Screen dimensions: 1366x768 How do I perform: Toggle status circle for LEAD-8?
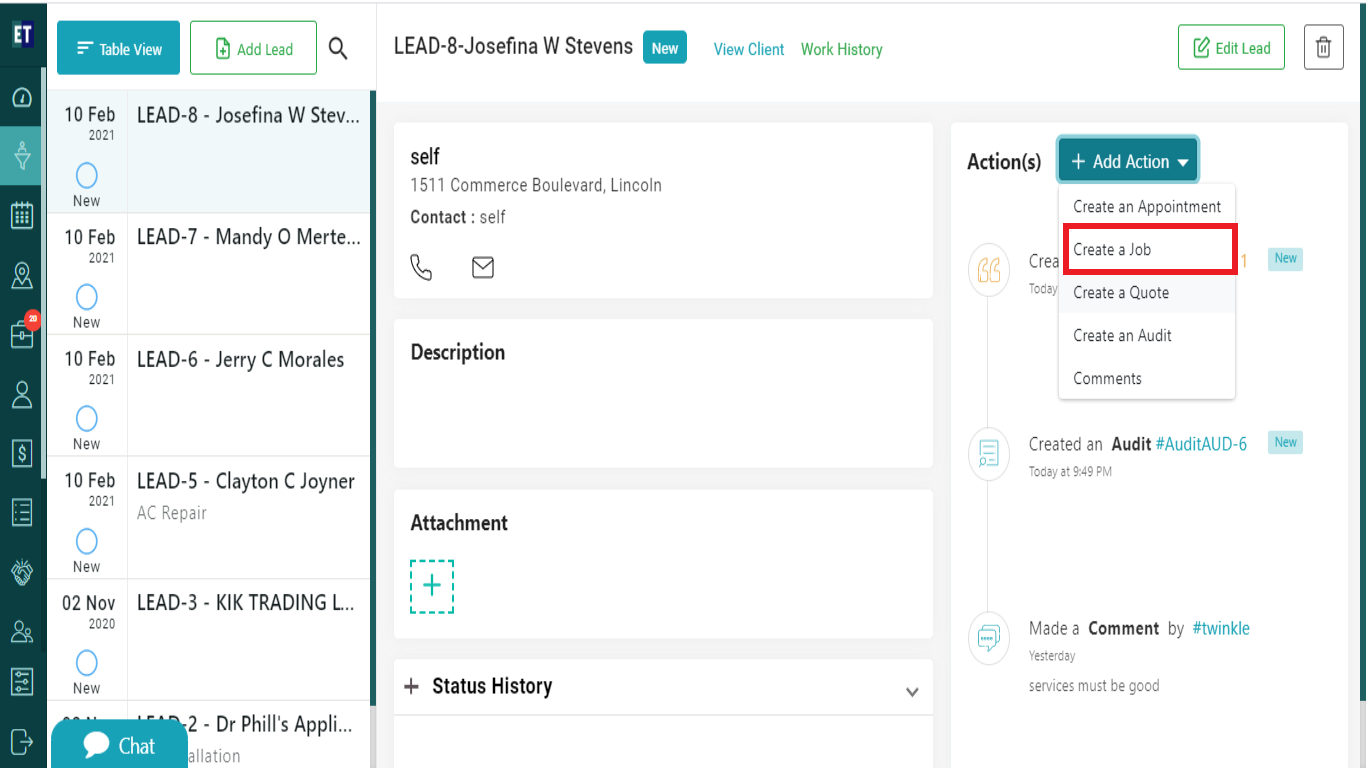(87, 176)
